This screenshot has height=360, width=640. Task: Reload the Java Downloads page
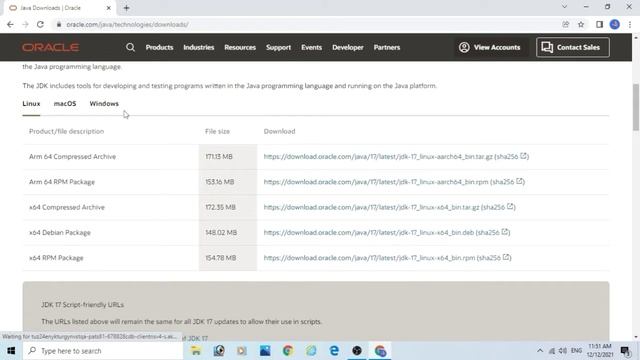(40, 24)
